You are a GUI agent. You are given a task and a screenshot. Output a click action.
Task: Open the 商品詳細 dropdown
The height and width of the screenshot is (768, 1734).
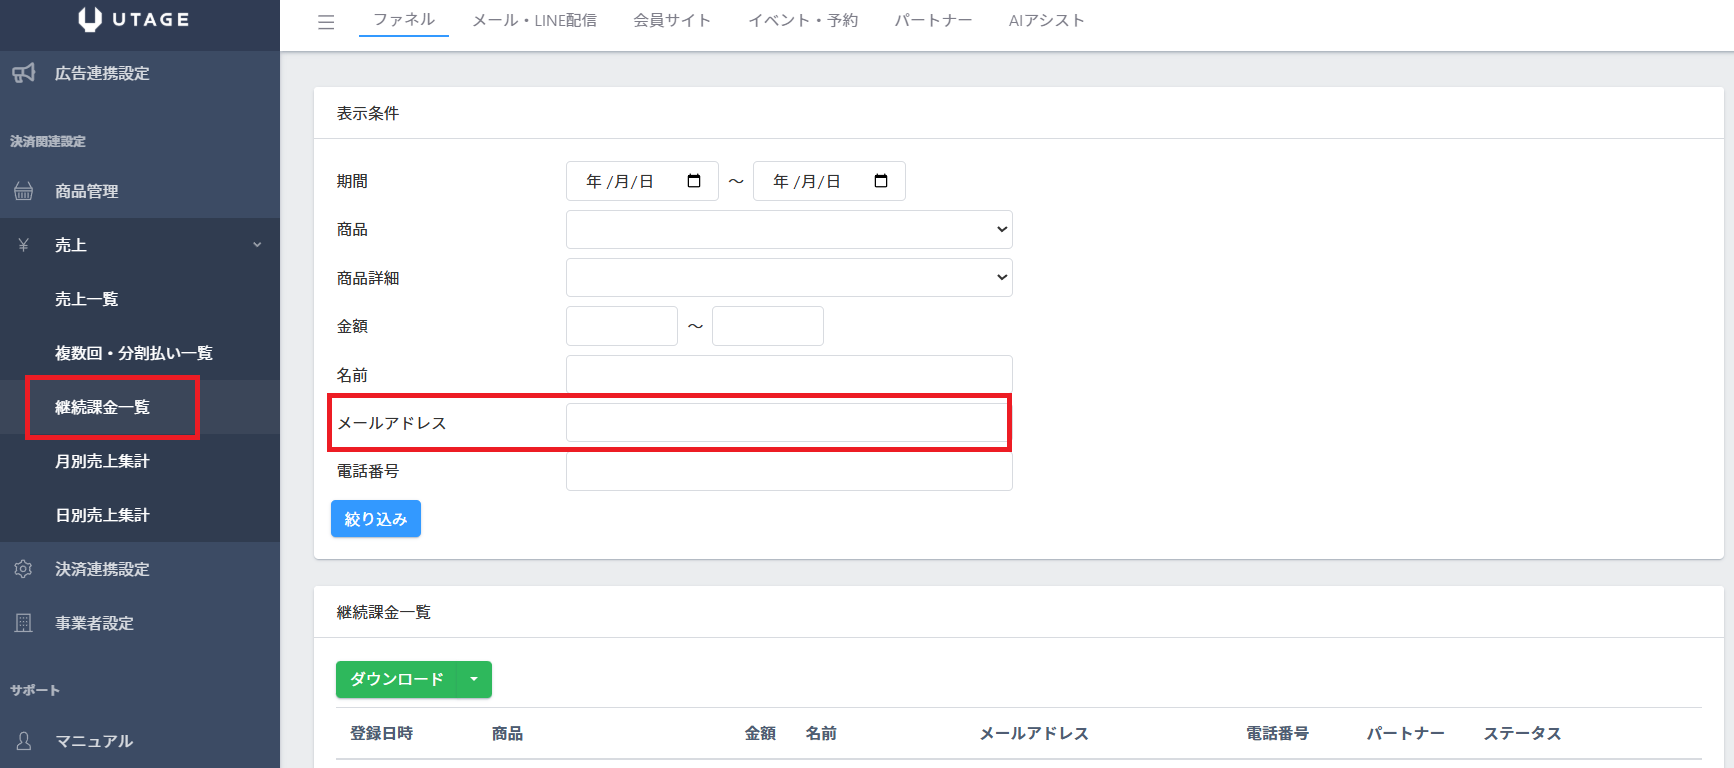pos(789,278)
